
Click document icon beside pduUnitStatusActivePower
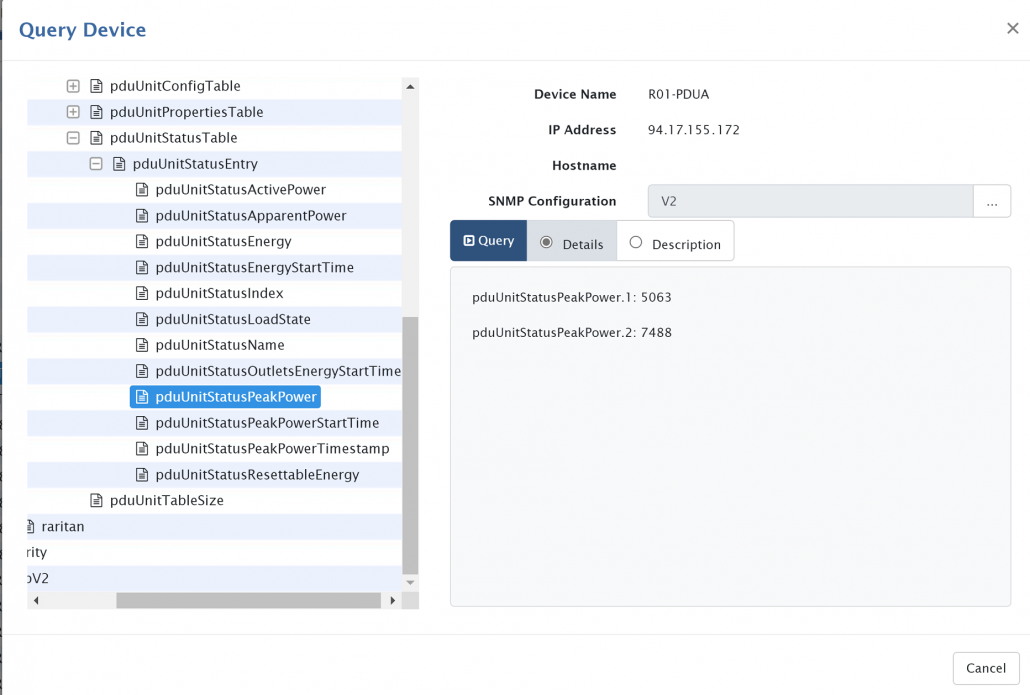(142, 190)
